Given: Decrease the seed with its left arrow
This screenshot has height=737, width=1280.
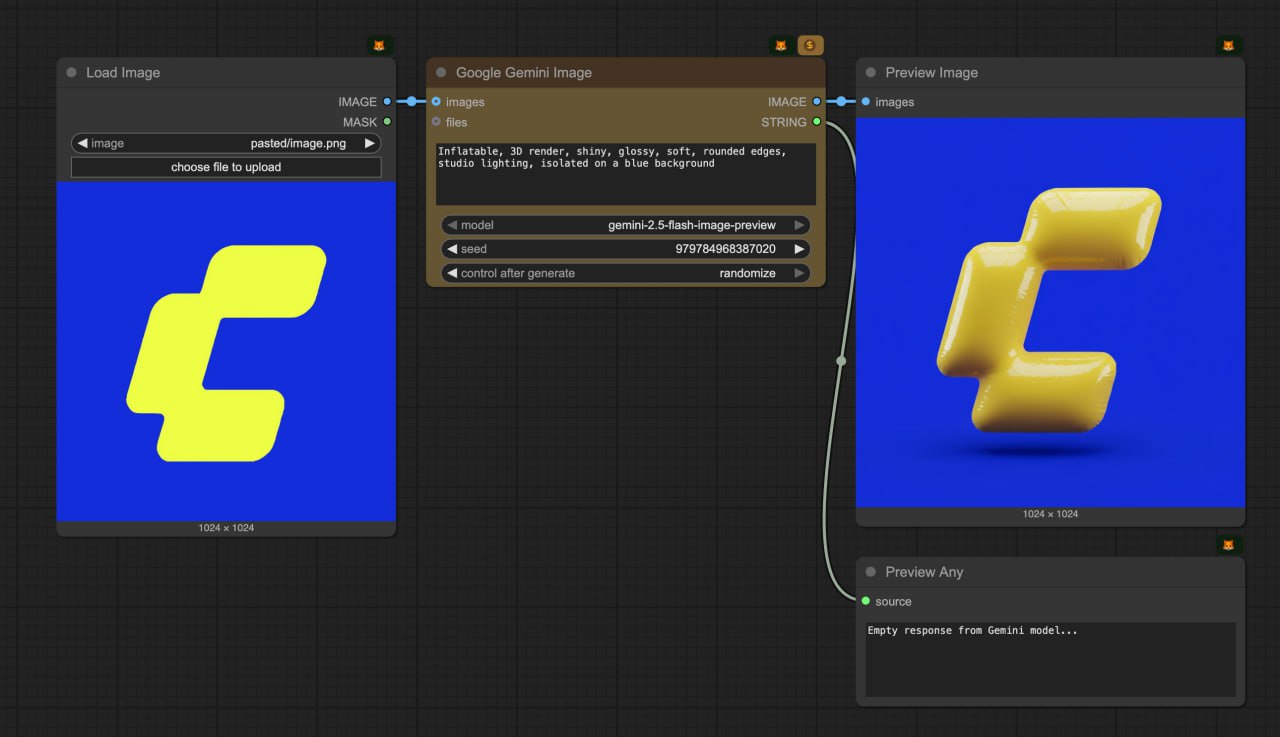Looking at the screenshot, I should click(452, 249).
